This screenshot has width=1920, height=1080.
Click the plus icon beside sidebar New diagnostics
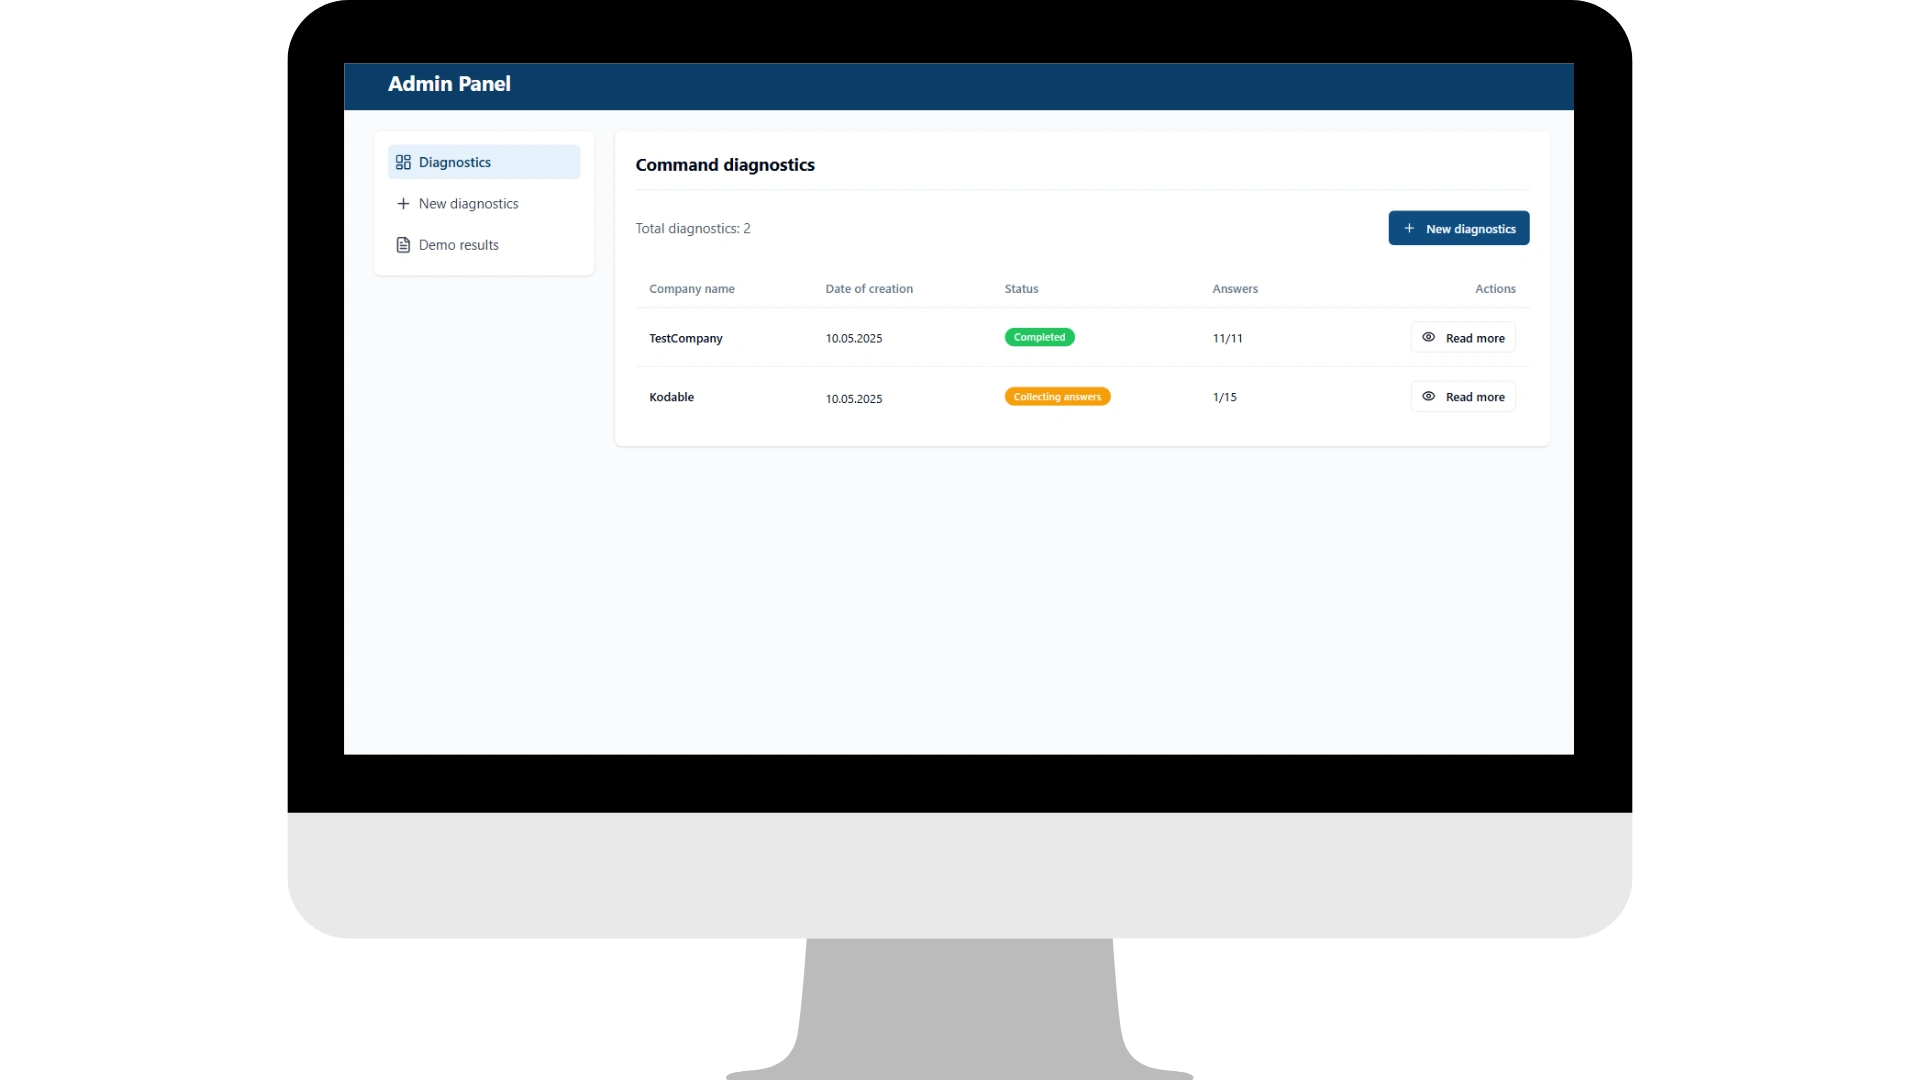pos(403,203)
